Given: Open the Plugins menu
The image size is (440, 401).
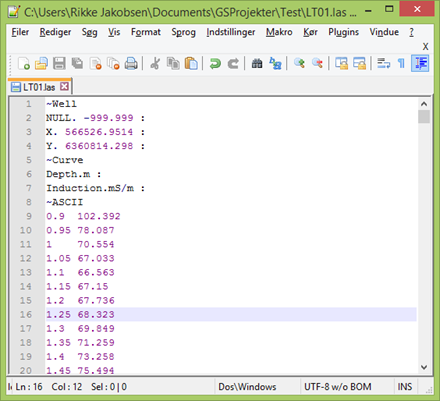Looking at the screenshot, I should pyautogui.click(x=344, y=32).
